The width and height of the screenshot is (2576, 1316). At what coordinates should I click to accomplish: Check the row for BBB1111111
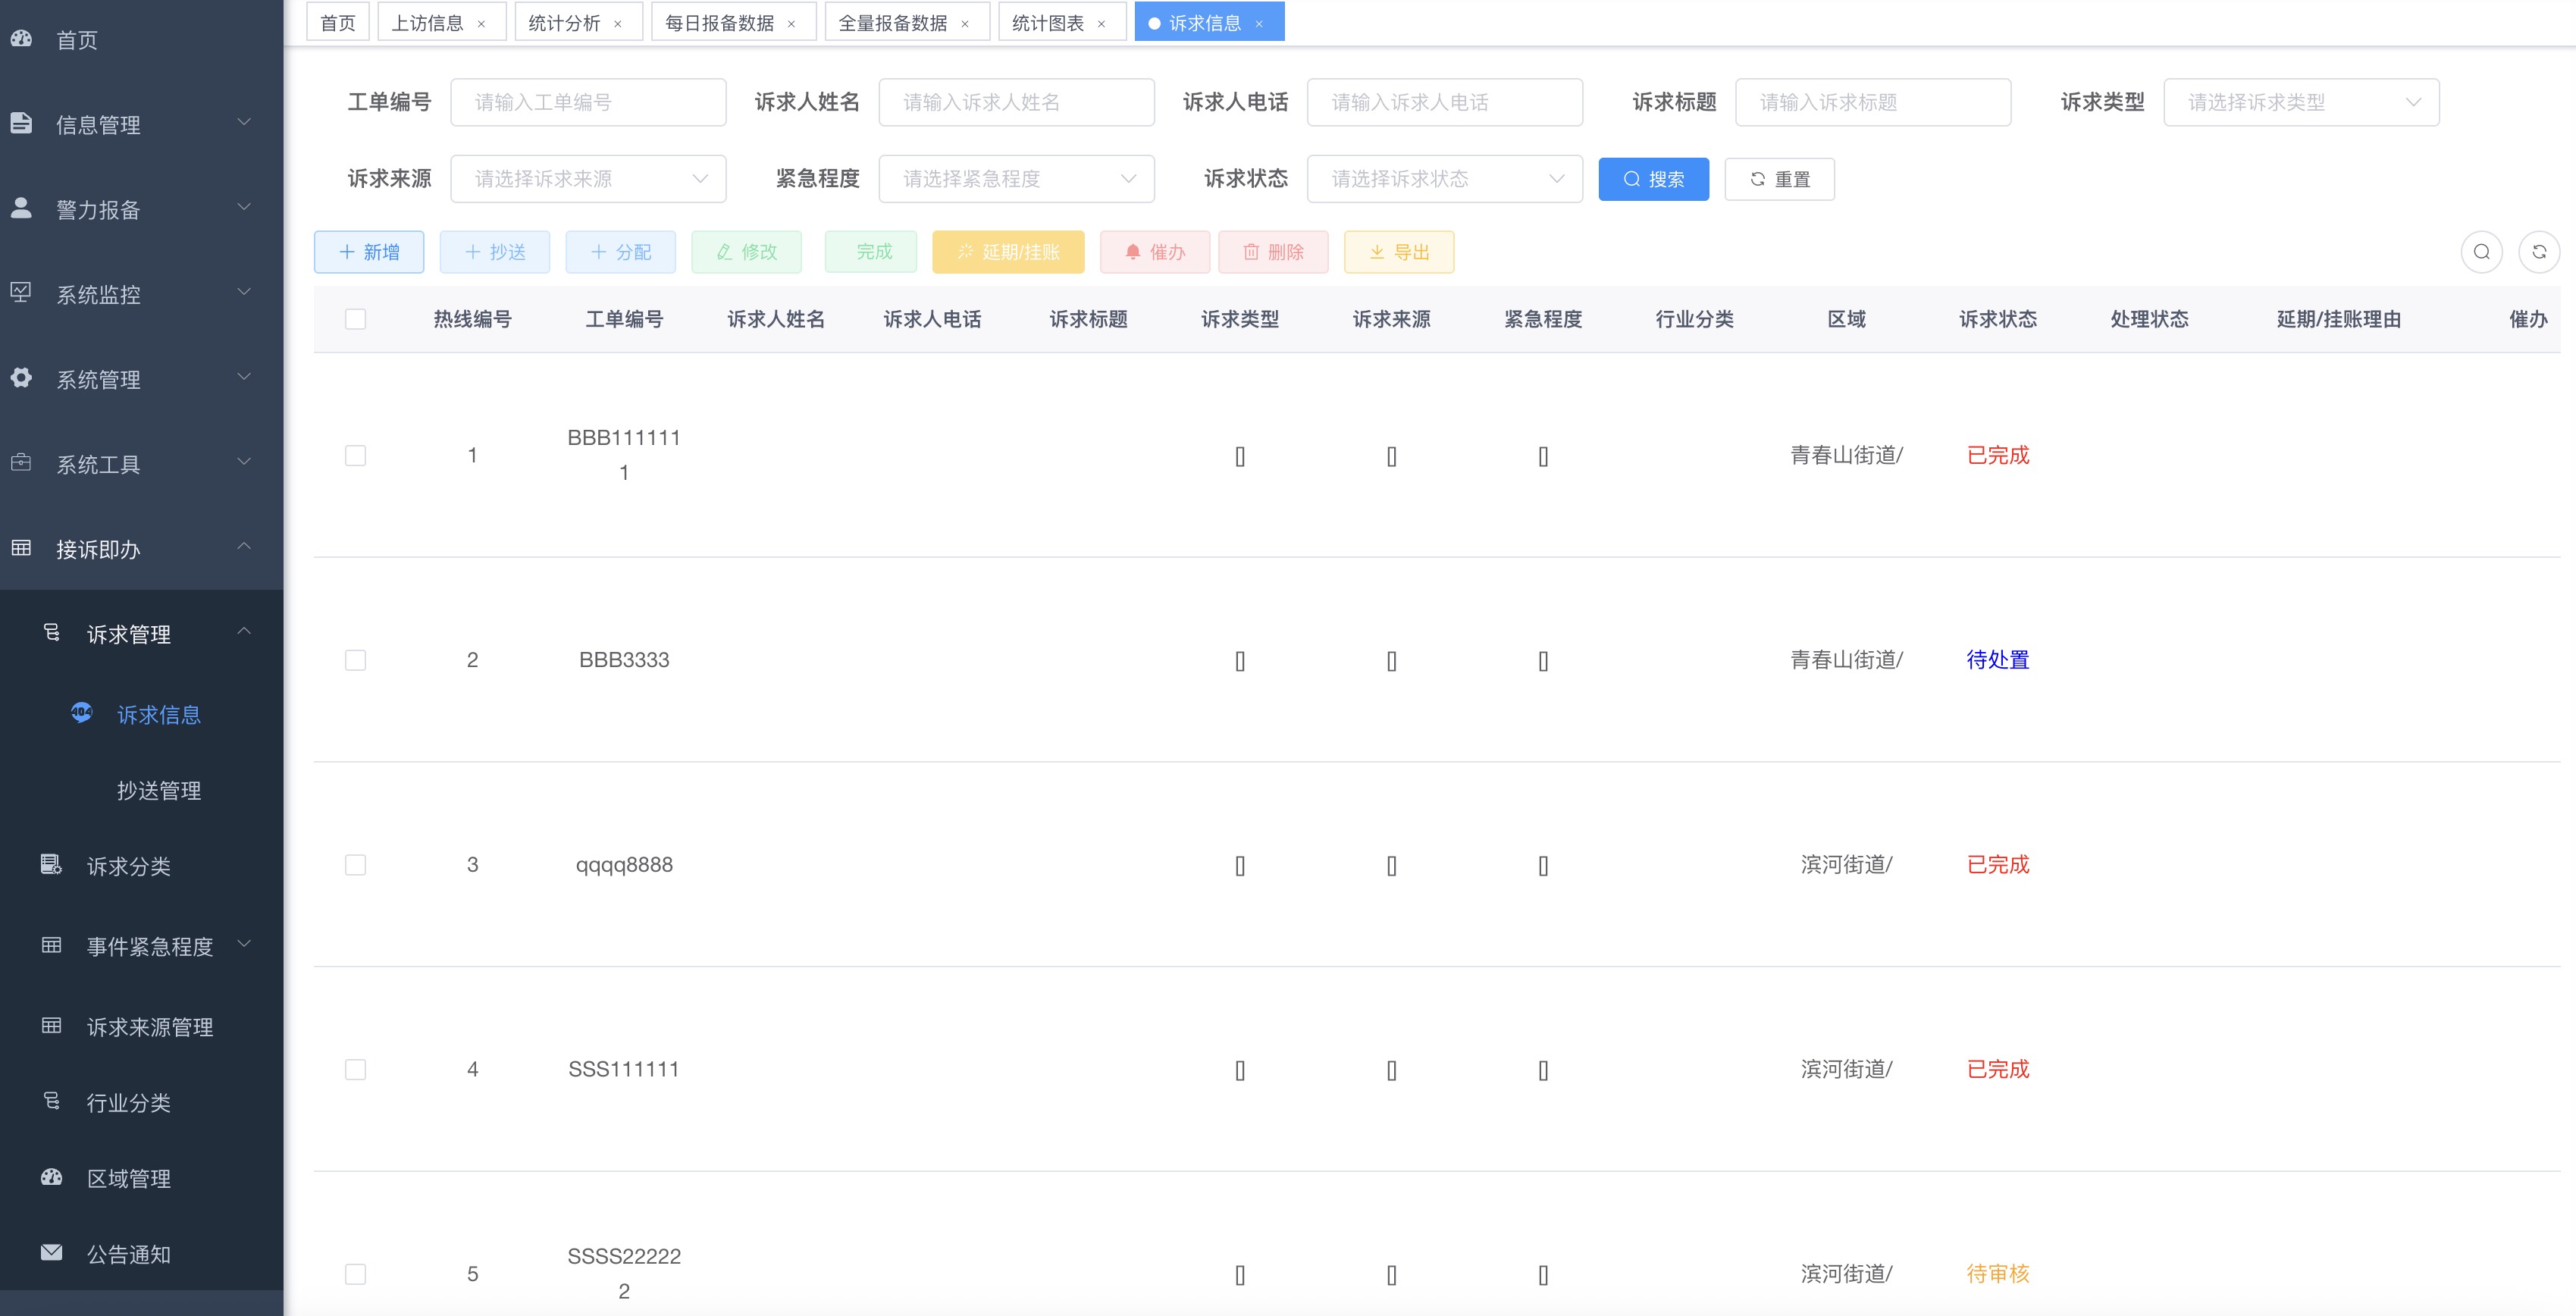click(355, 455)
